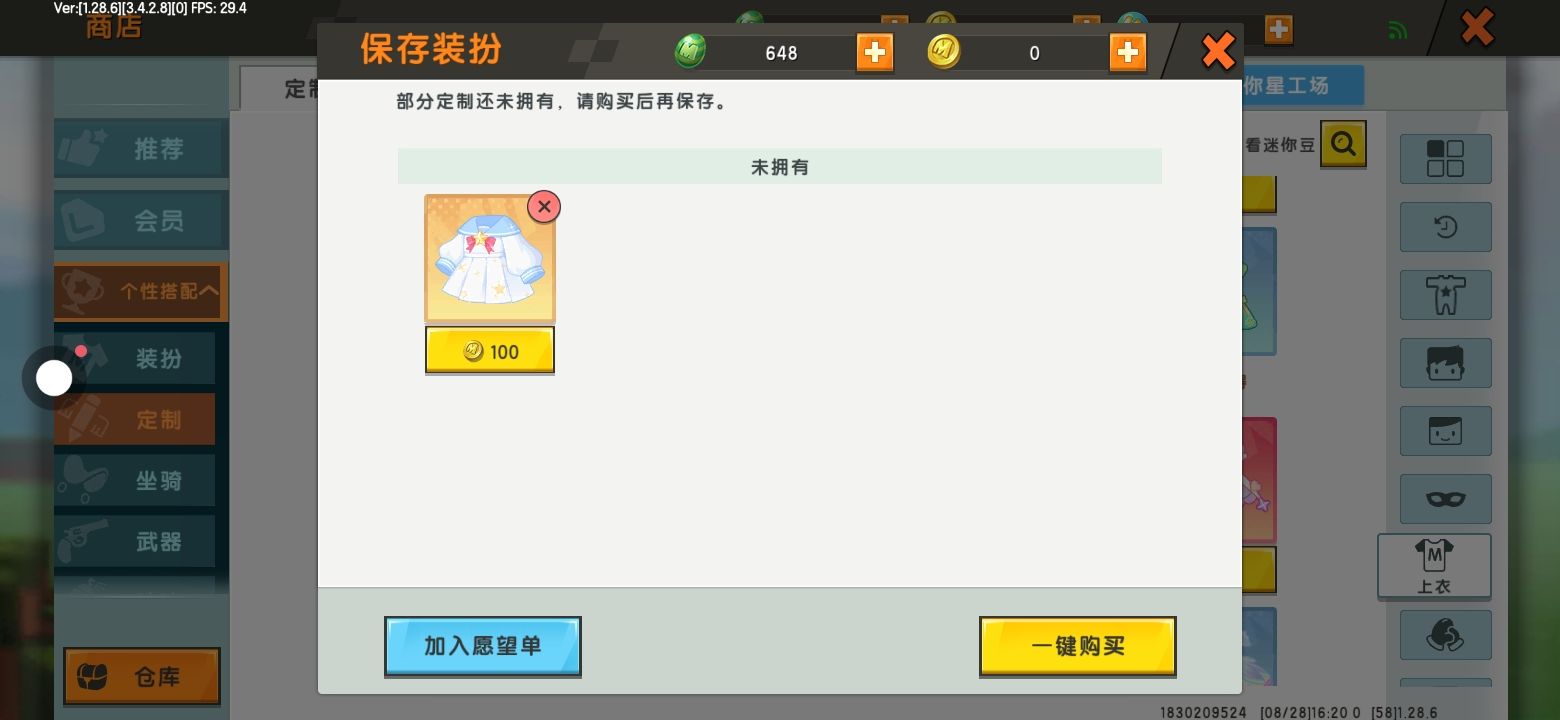Remove the sailor dress with red X

click(544, 207)
